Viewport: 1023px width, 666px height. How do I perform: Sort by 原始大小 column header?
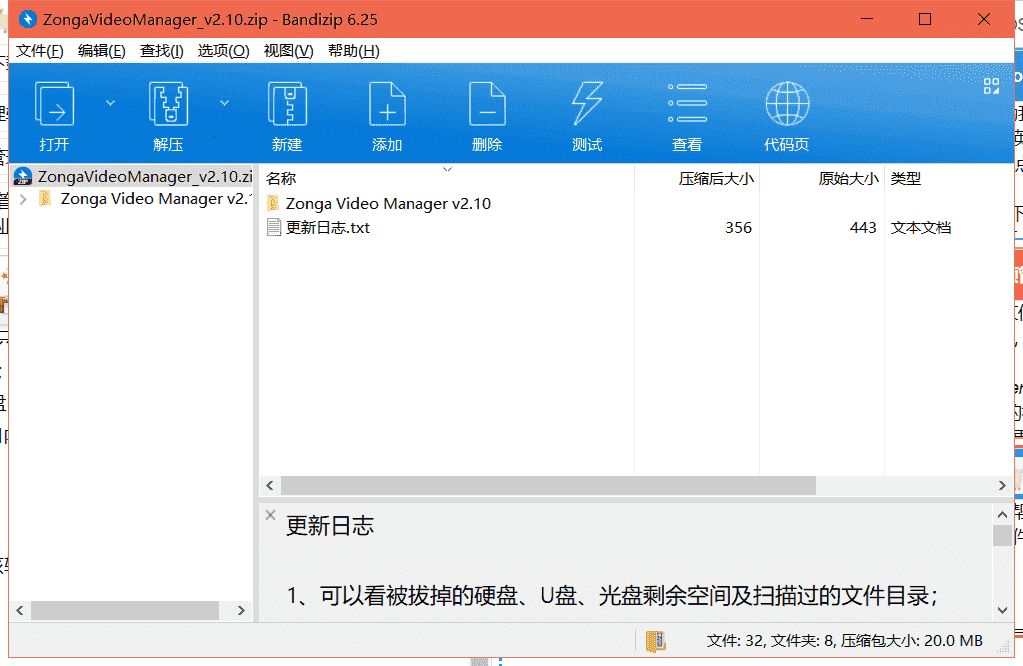848,178
